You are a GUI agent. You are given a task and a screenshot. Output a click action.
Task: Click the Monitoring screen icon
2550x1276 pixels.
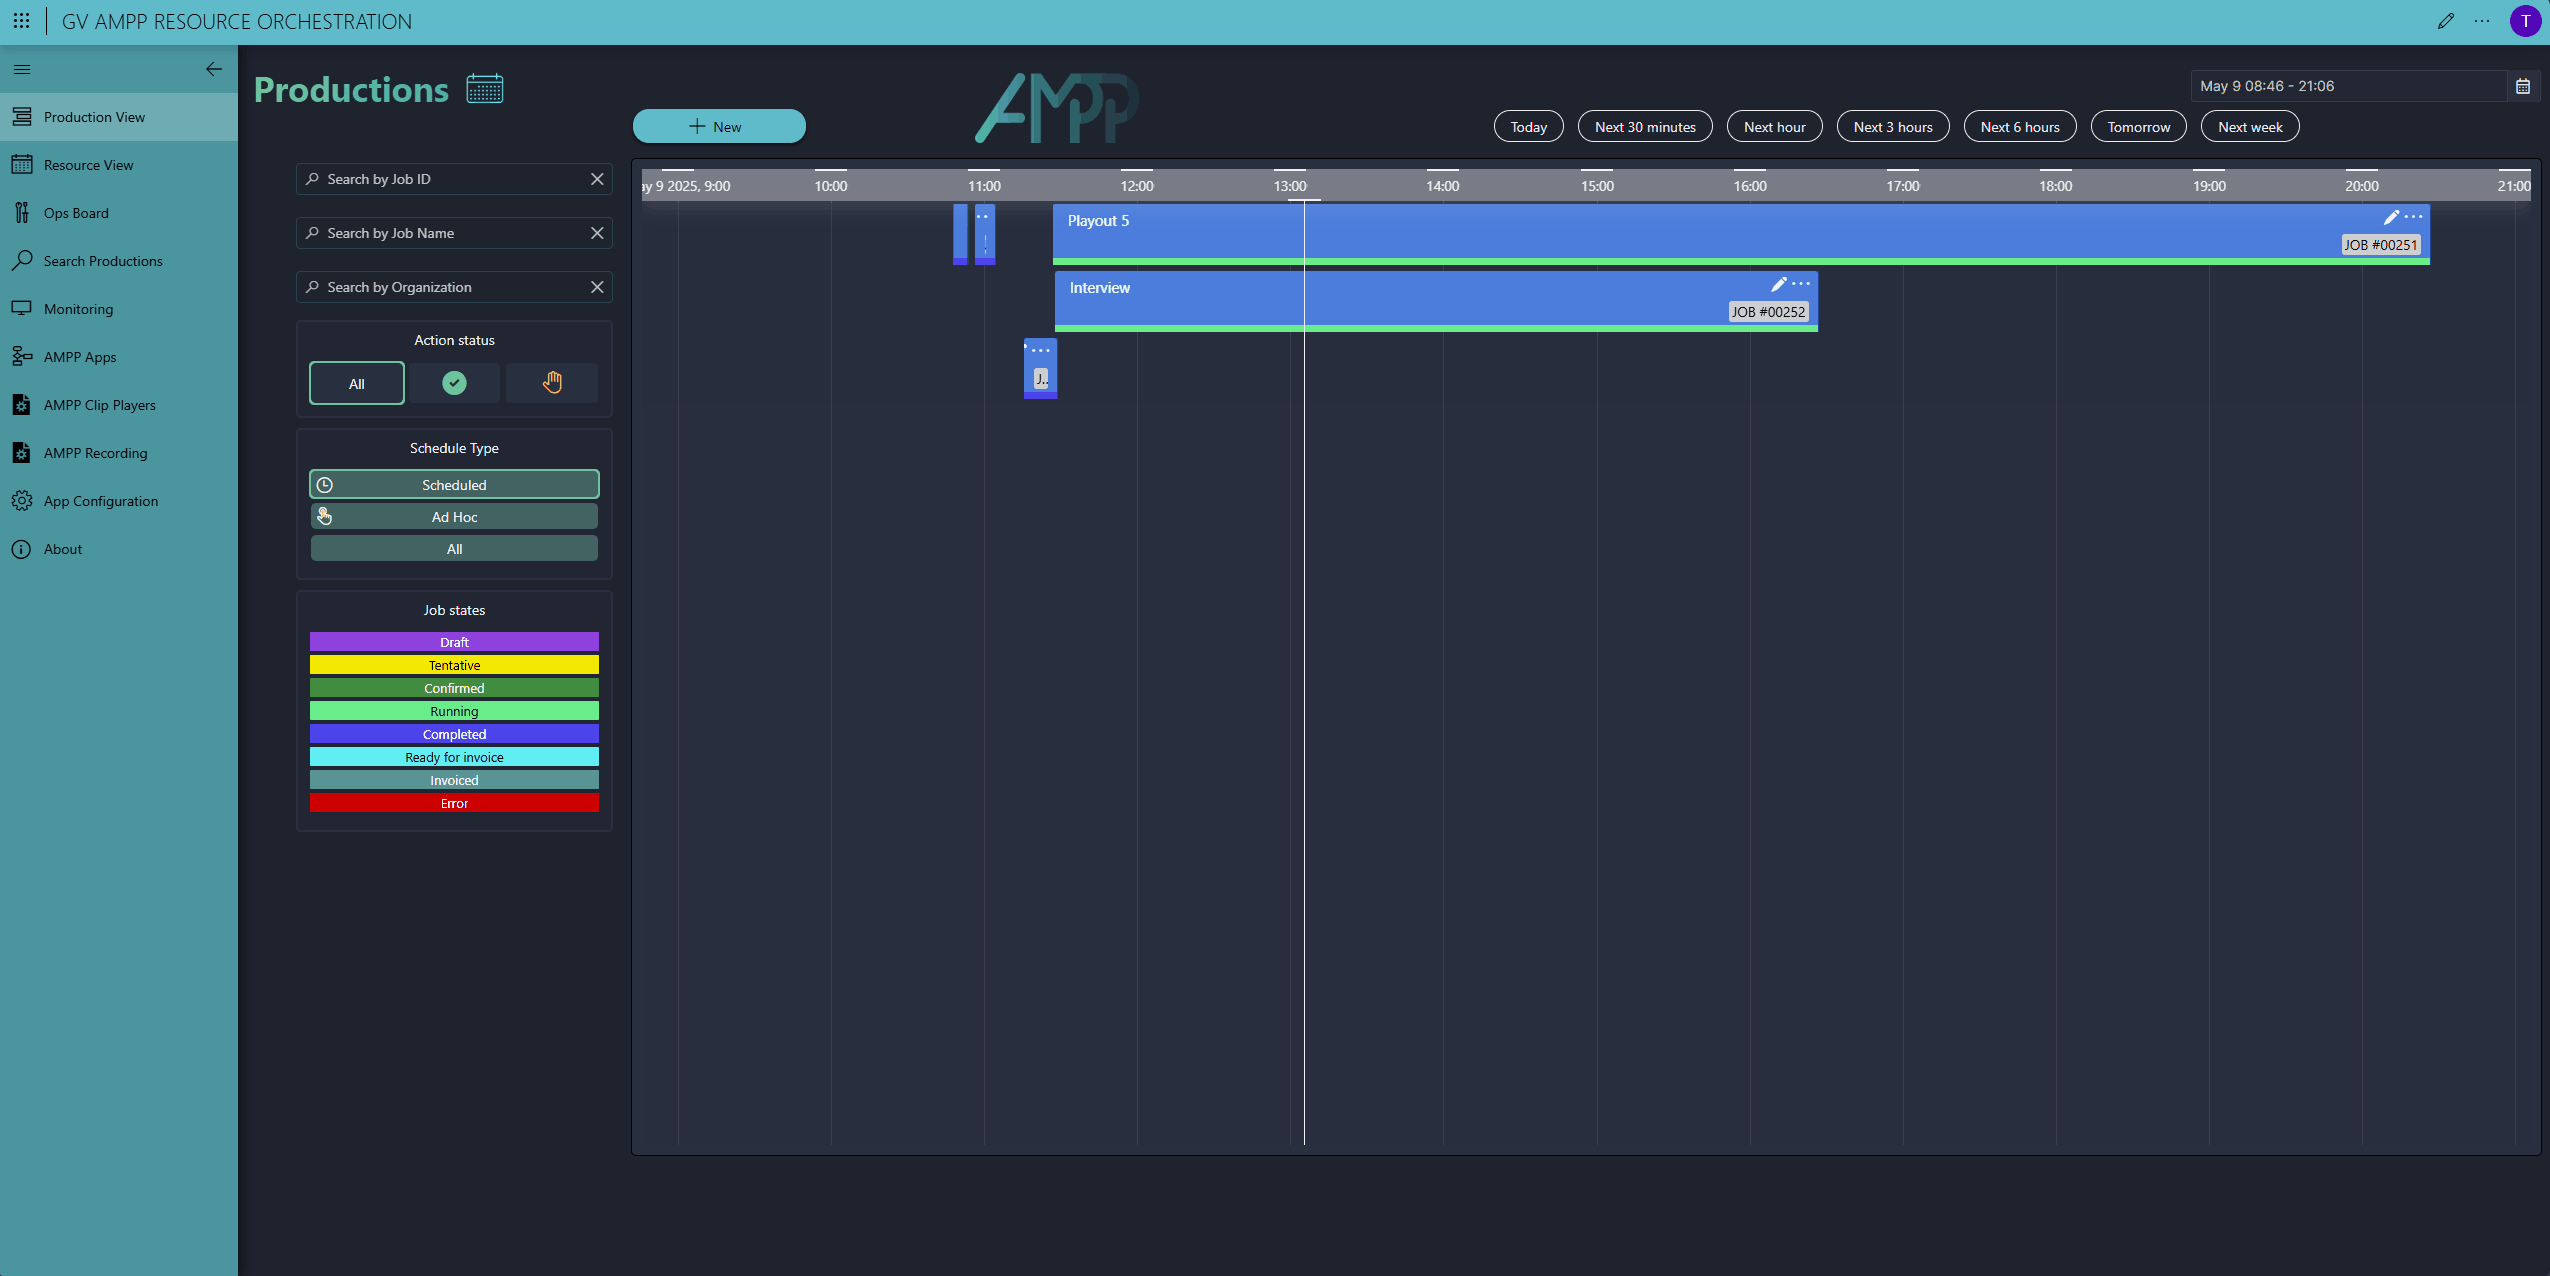(x=22, y=309)
